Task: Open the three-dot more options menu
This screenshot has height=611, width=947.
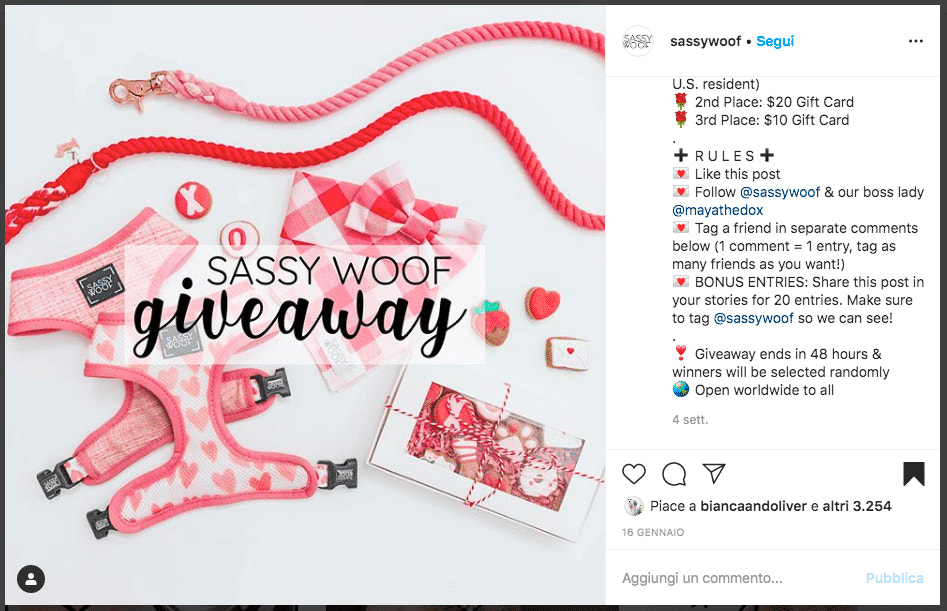Action: [916, 41]
